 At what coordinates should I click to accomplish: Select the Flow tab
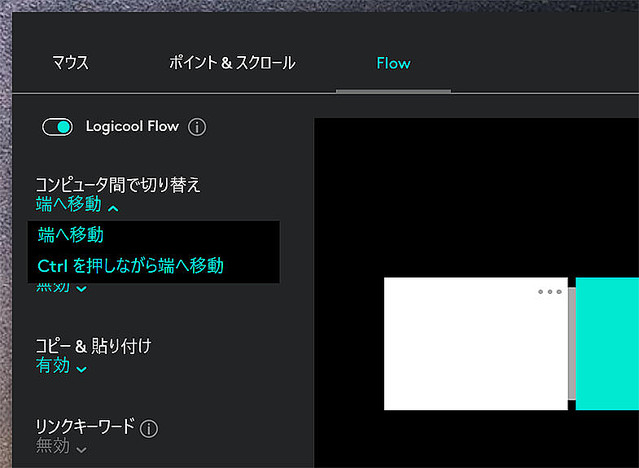(x=393, y=63)
